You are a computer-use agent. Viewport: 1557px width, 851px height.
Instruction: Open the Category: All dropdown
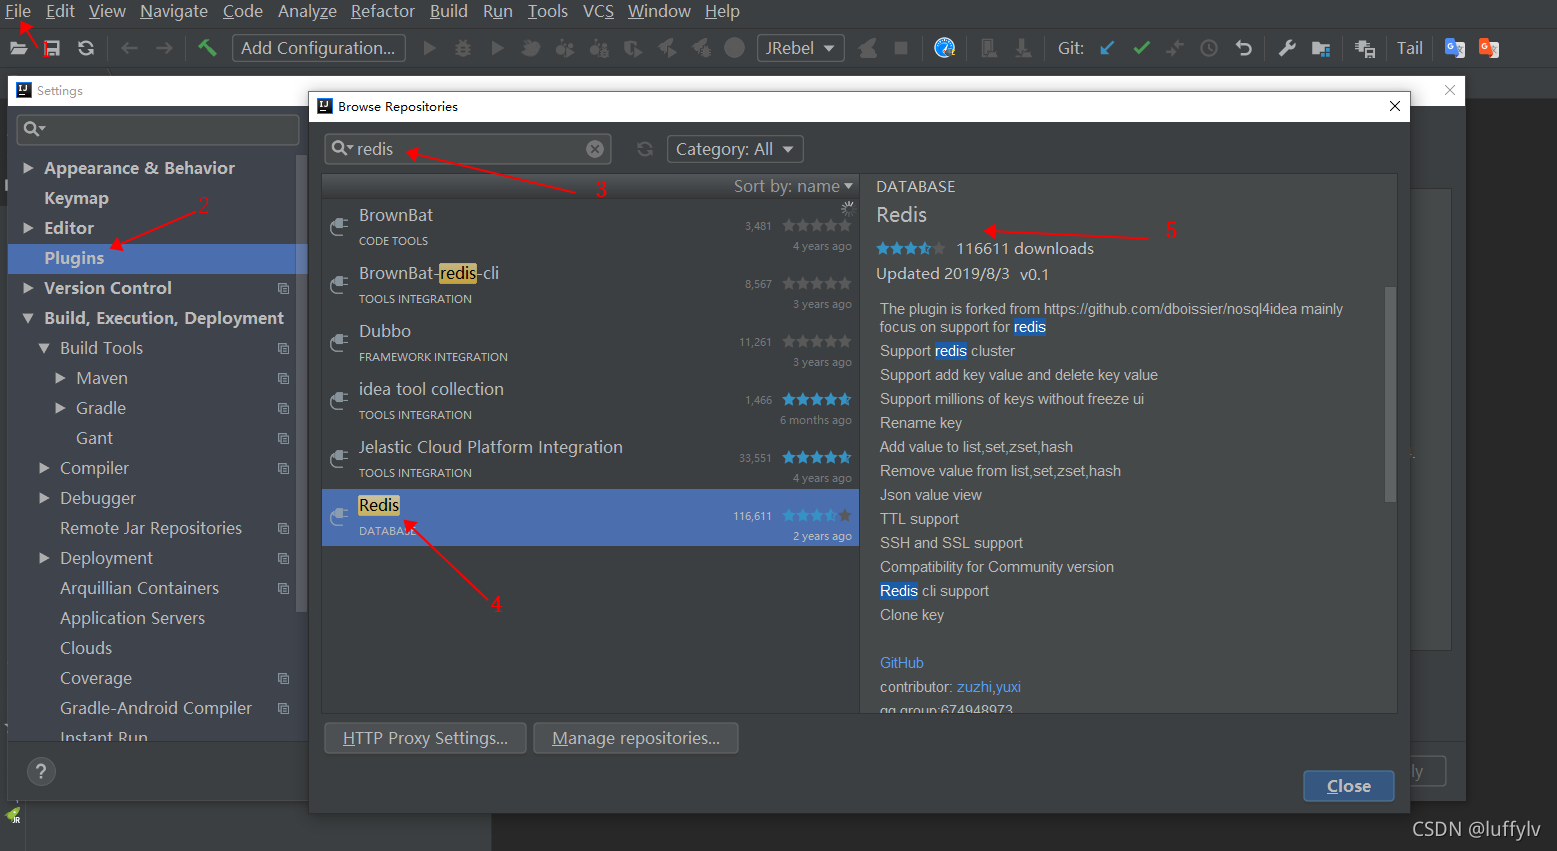(735, 149)
